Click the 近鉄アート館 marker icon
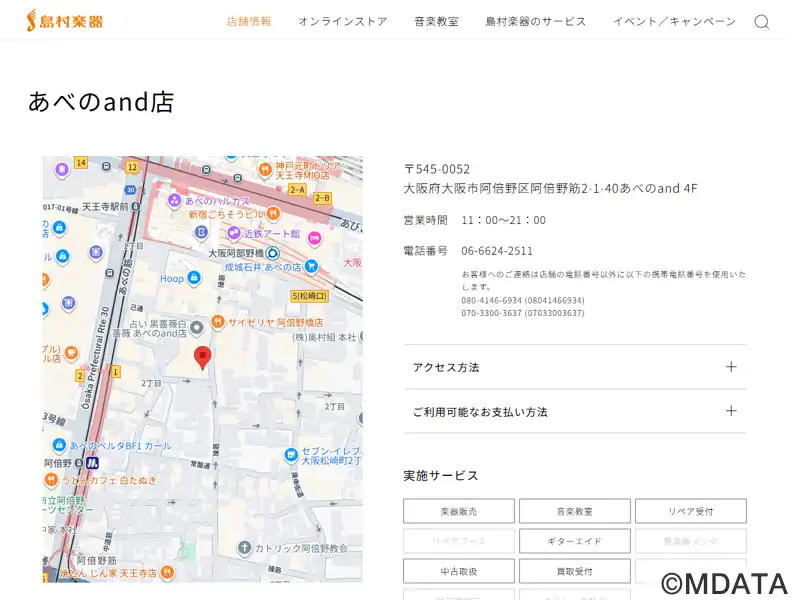 tap(234, 233)
